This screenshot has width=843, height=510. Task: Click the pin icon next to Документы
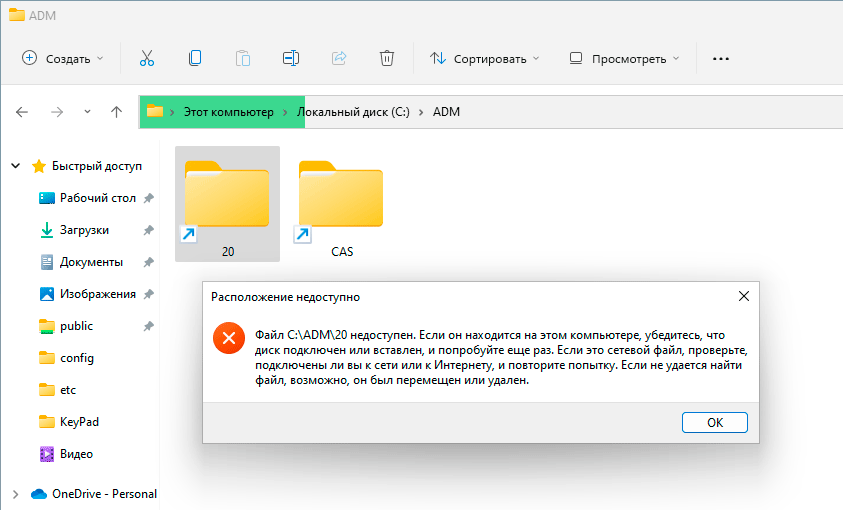[148, 262]
